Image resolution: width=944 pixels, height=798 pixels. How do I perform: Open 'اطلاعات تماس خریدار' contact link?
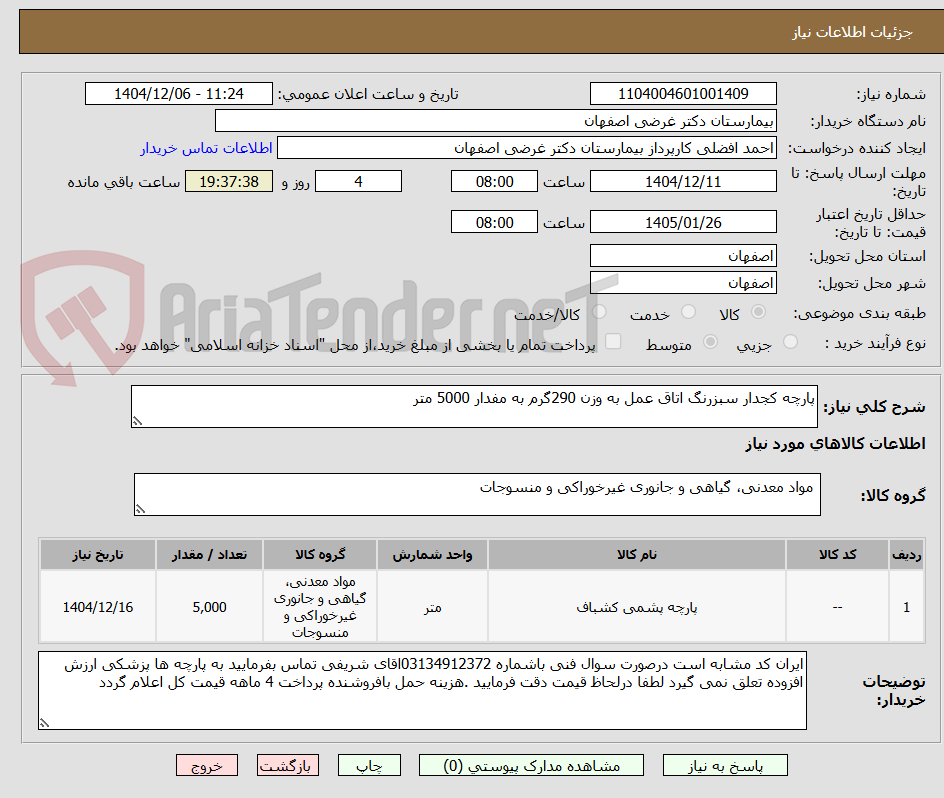[x=206, y=148]
